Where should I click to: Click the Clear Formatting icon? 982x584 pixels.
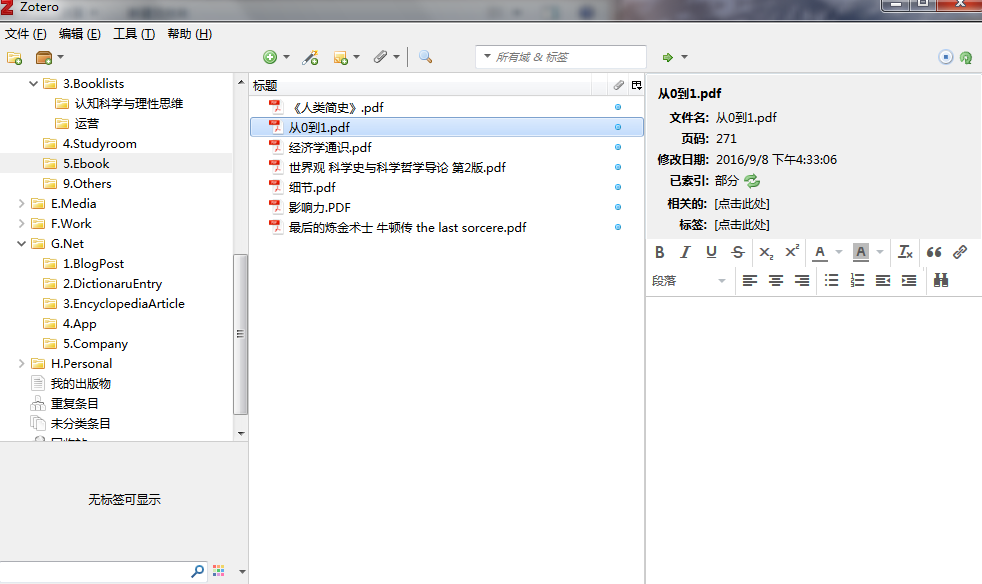click(x=906, y=252)
